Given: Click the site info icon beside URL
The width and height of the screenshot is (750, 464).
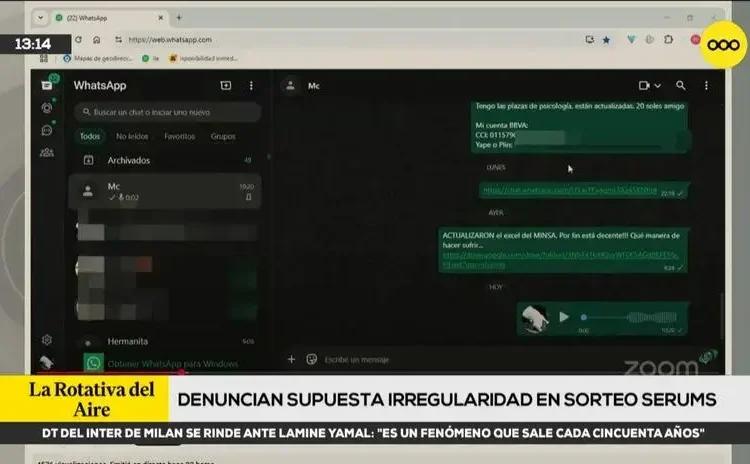Looking at the screenshot, I should [118, 40].
